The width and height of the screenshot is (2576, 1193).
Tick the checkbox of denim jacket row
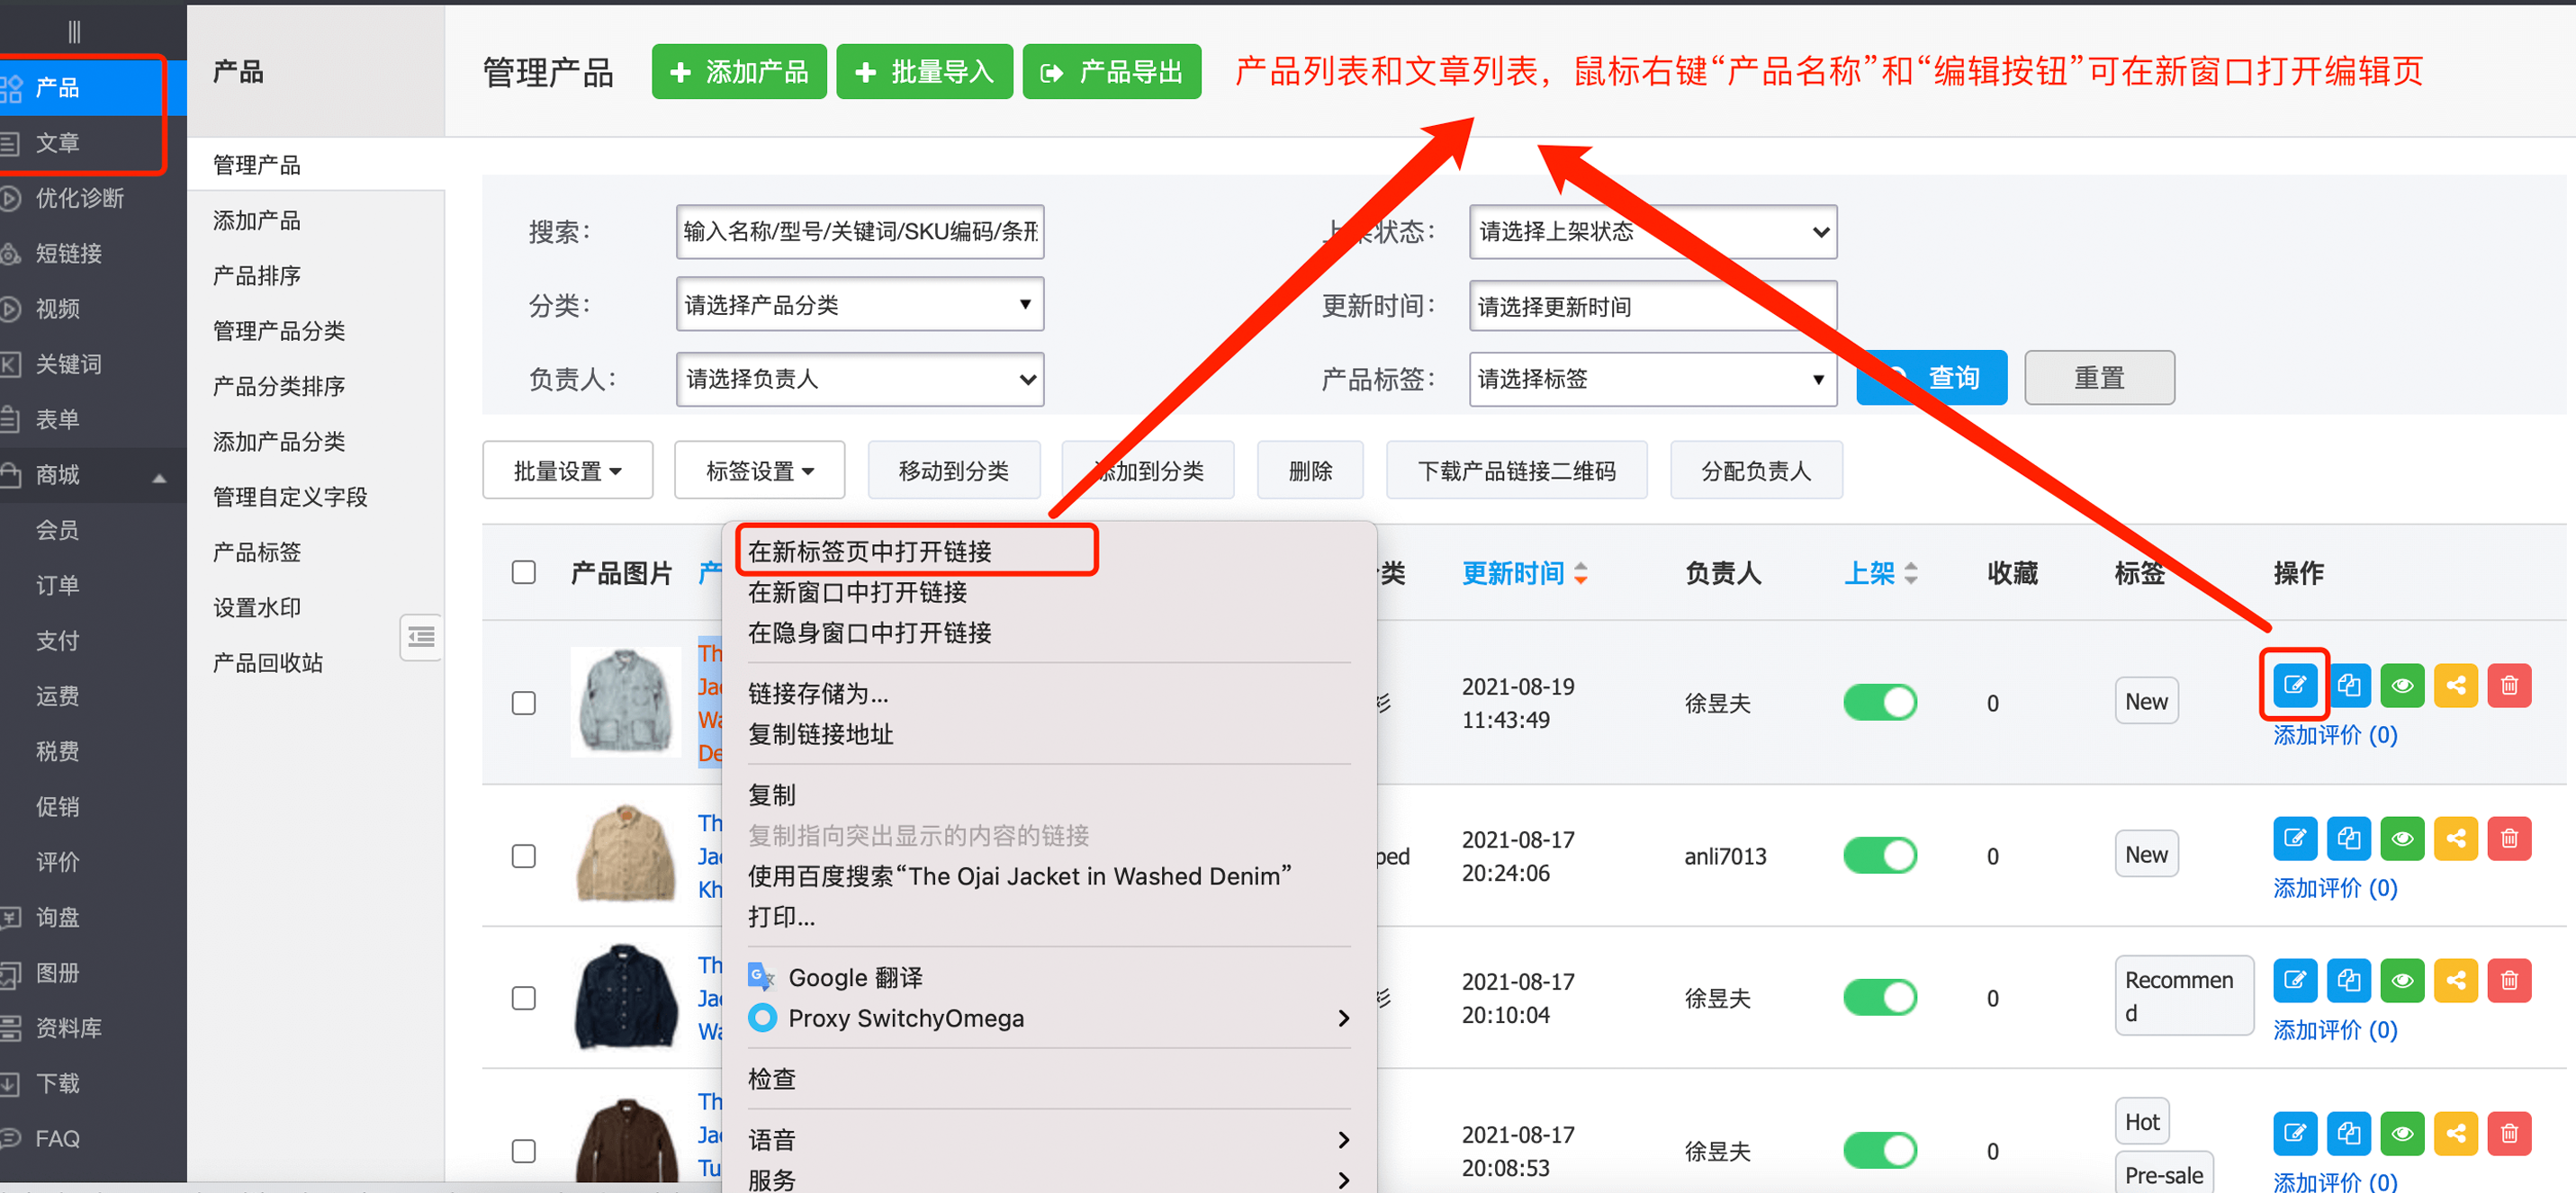point(523,703)
